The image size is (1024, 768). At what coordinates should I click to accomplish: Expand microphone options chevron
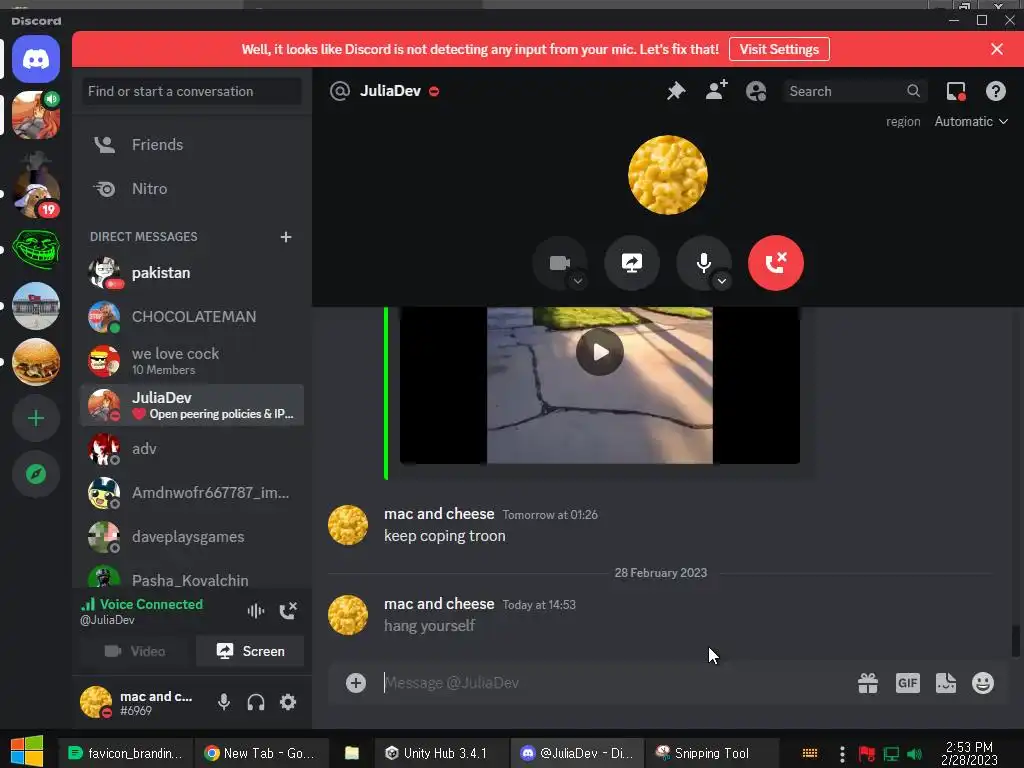[722, 281]
